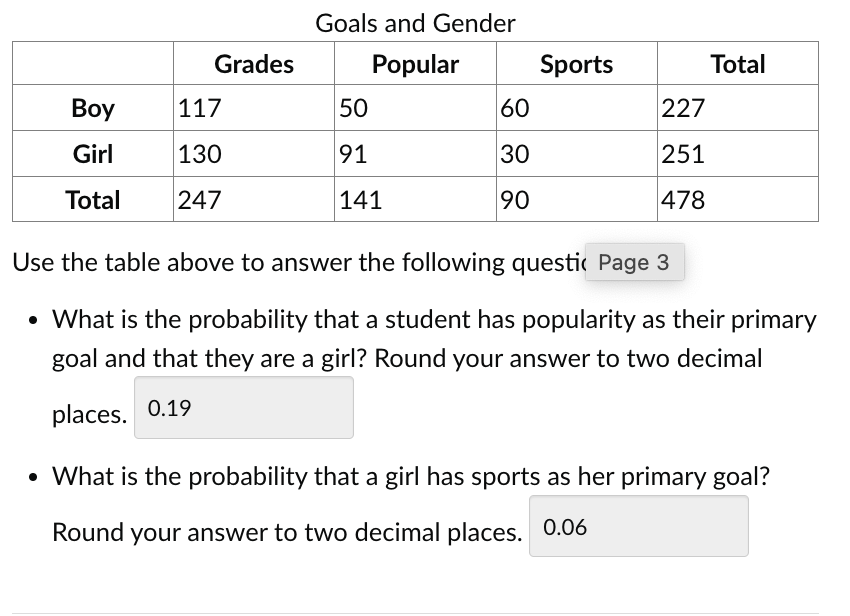The height and width of the screenshot is (616, 850).
Task: Click the Sports column header
Action: coord(575,63)
